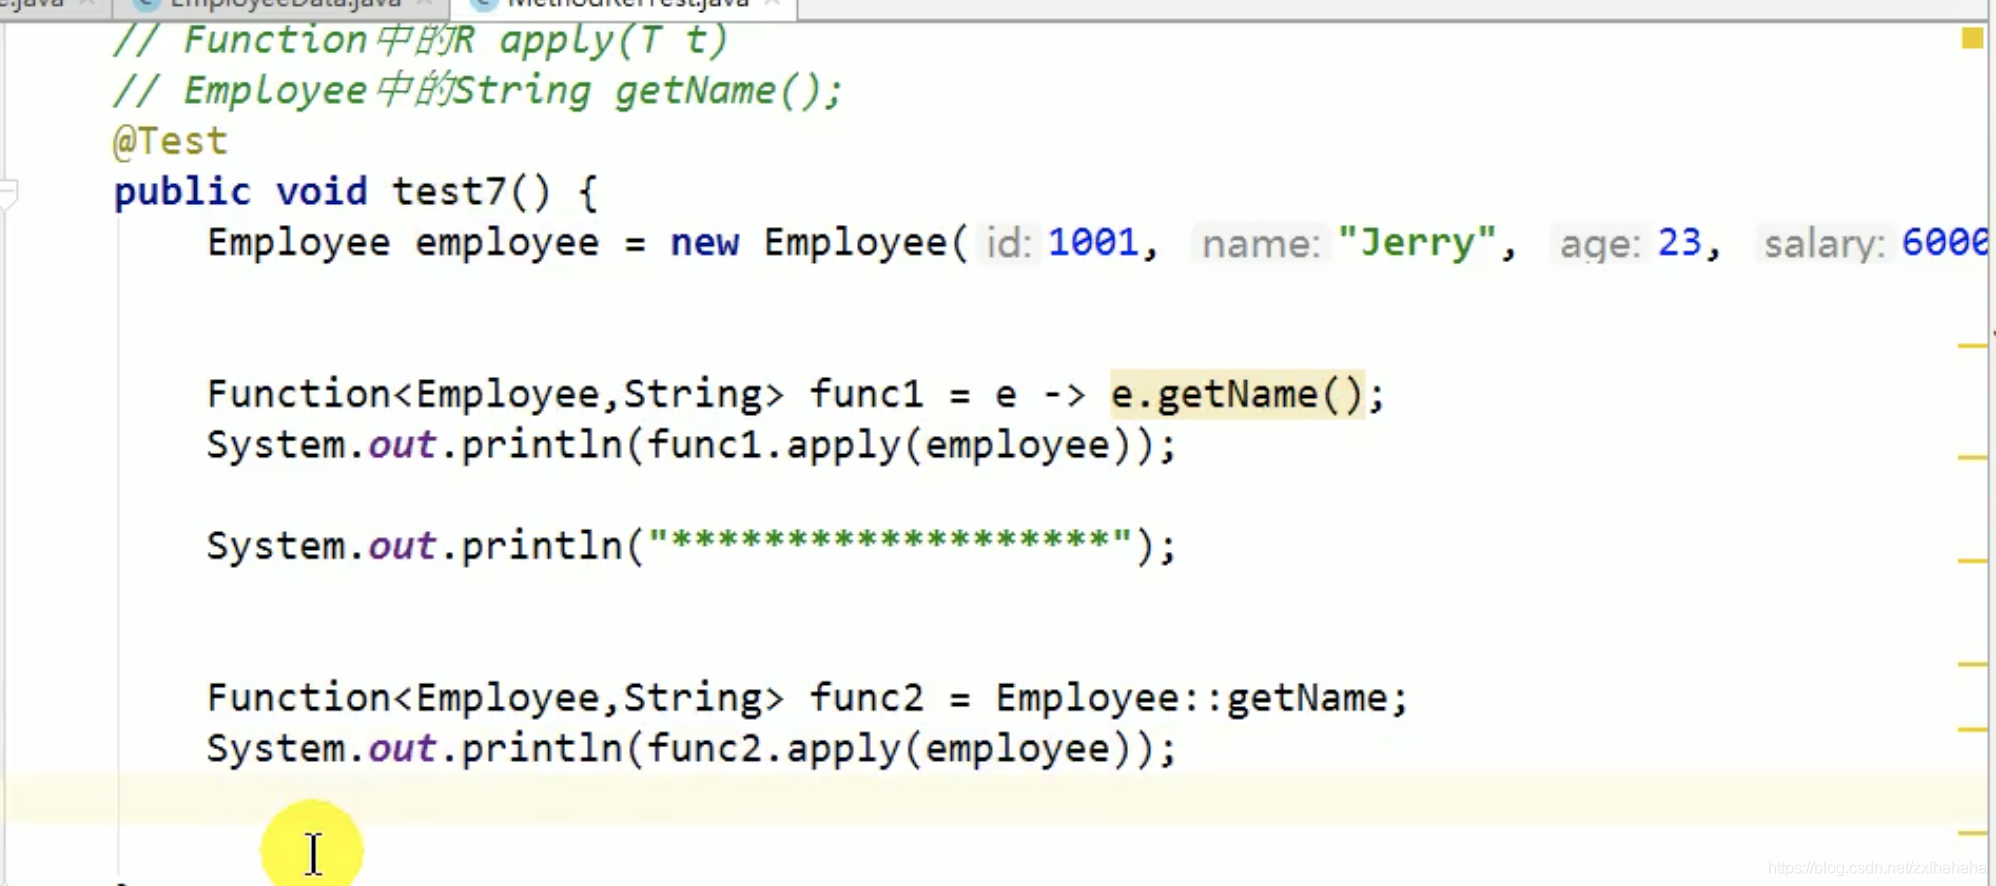The height and width of the screenshot is (886, 1996).
Task: Click the 'age:' parameter hint
Action: tap(1600, 243)
